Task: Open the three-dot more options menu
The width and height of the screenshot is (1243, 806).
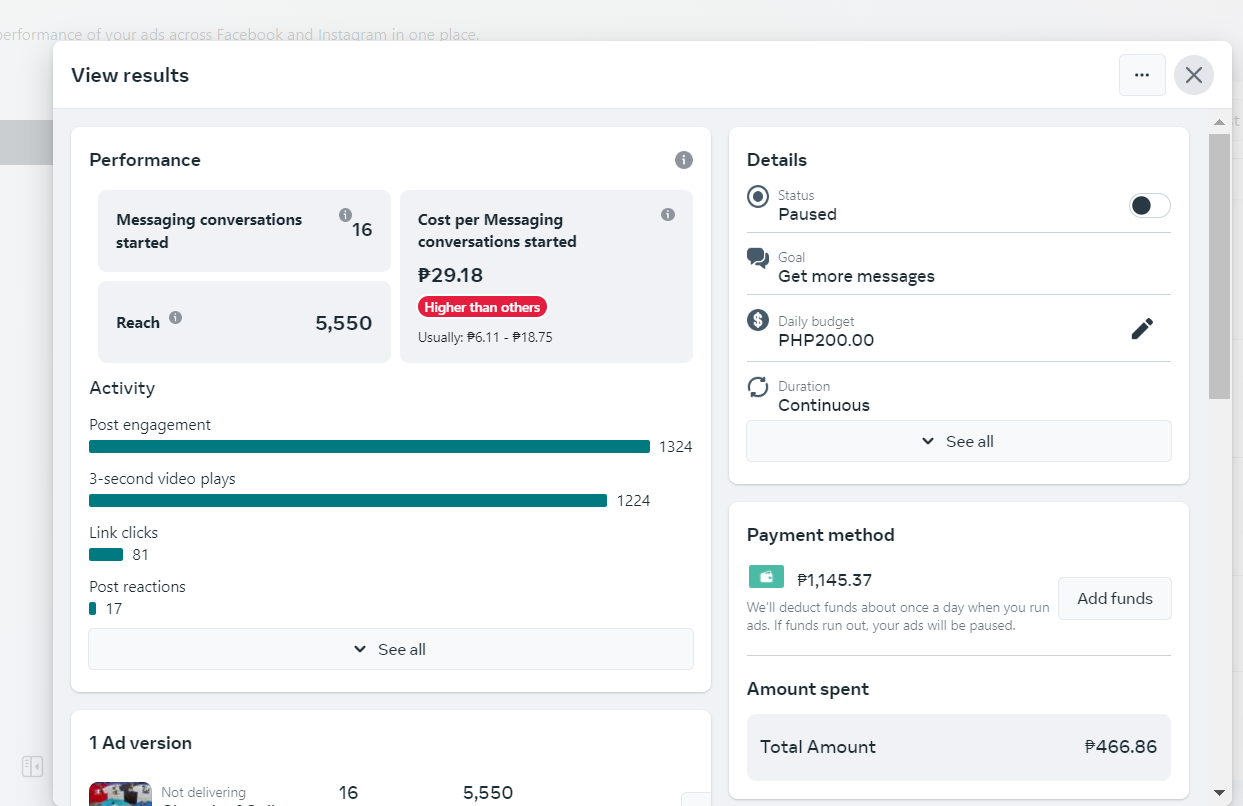Action: pyautogui.click(x=1142, y=75)
